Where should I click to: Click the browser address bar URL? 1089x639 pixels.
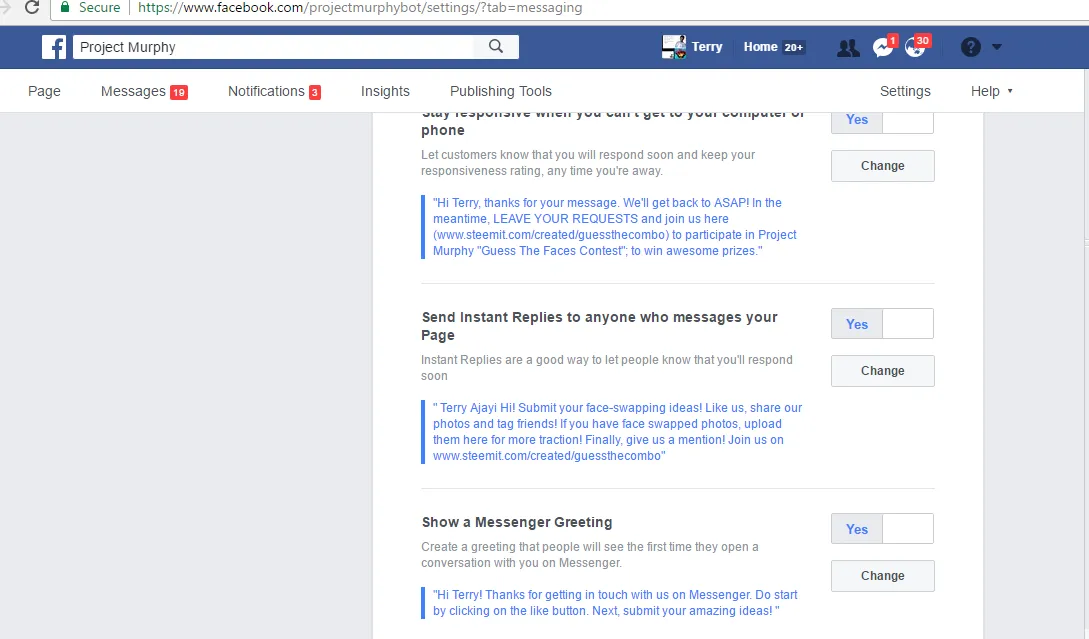click(360, 8)
